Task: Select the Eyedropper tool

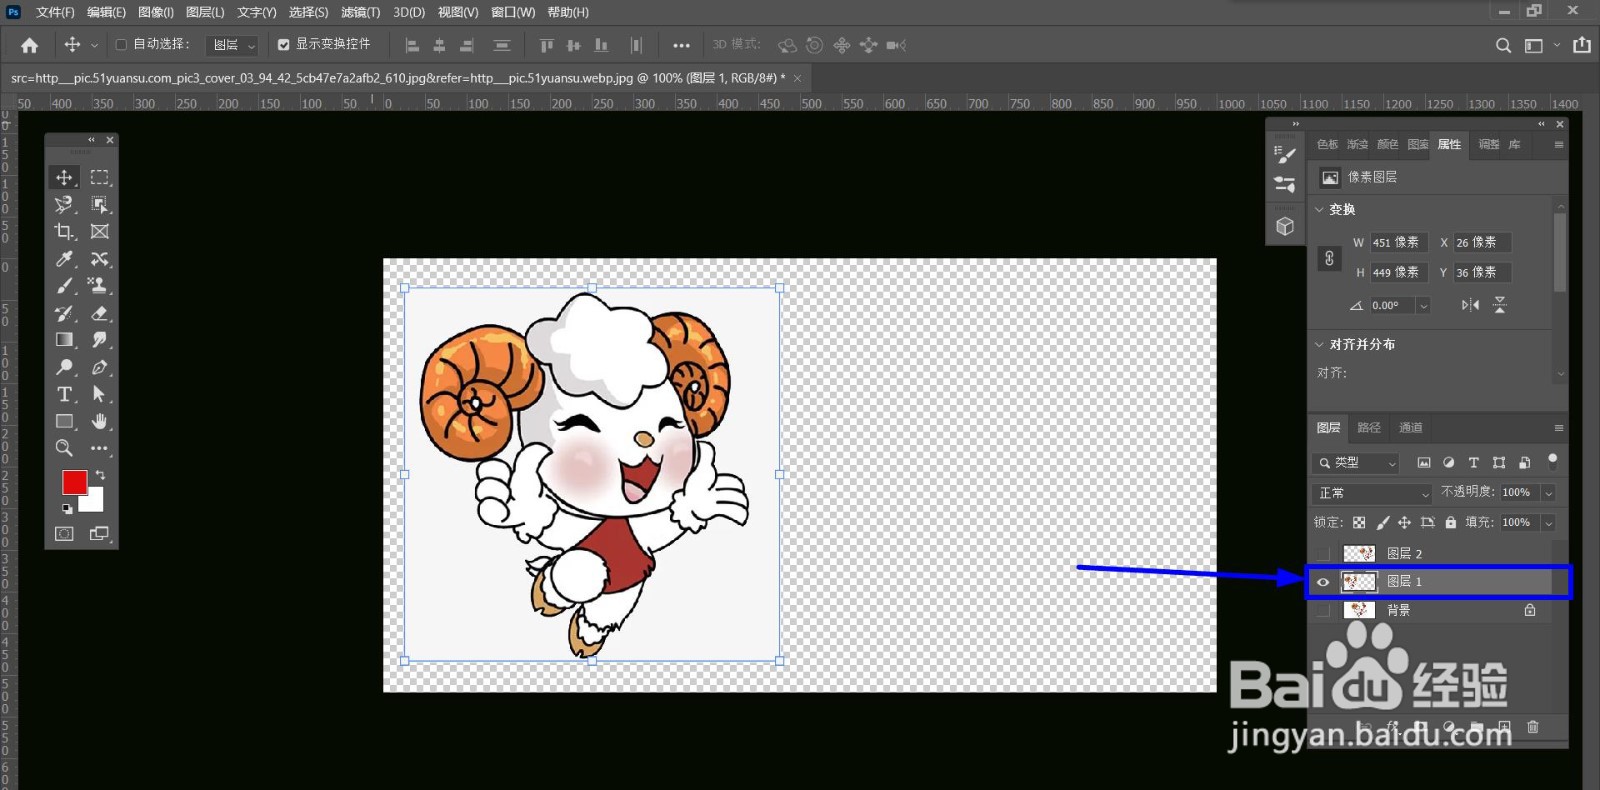Action: 64,259
